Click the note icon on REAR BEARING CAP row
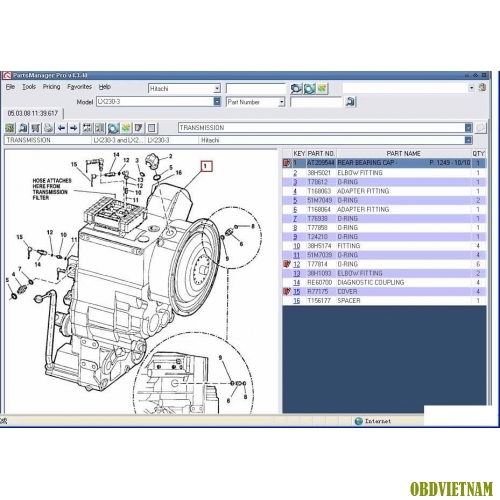 [287, 163]
